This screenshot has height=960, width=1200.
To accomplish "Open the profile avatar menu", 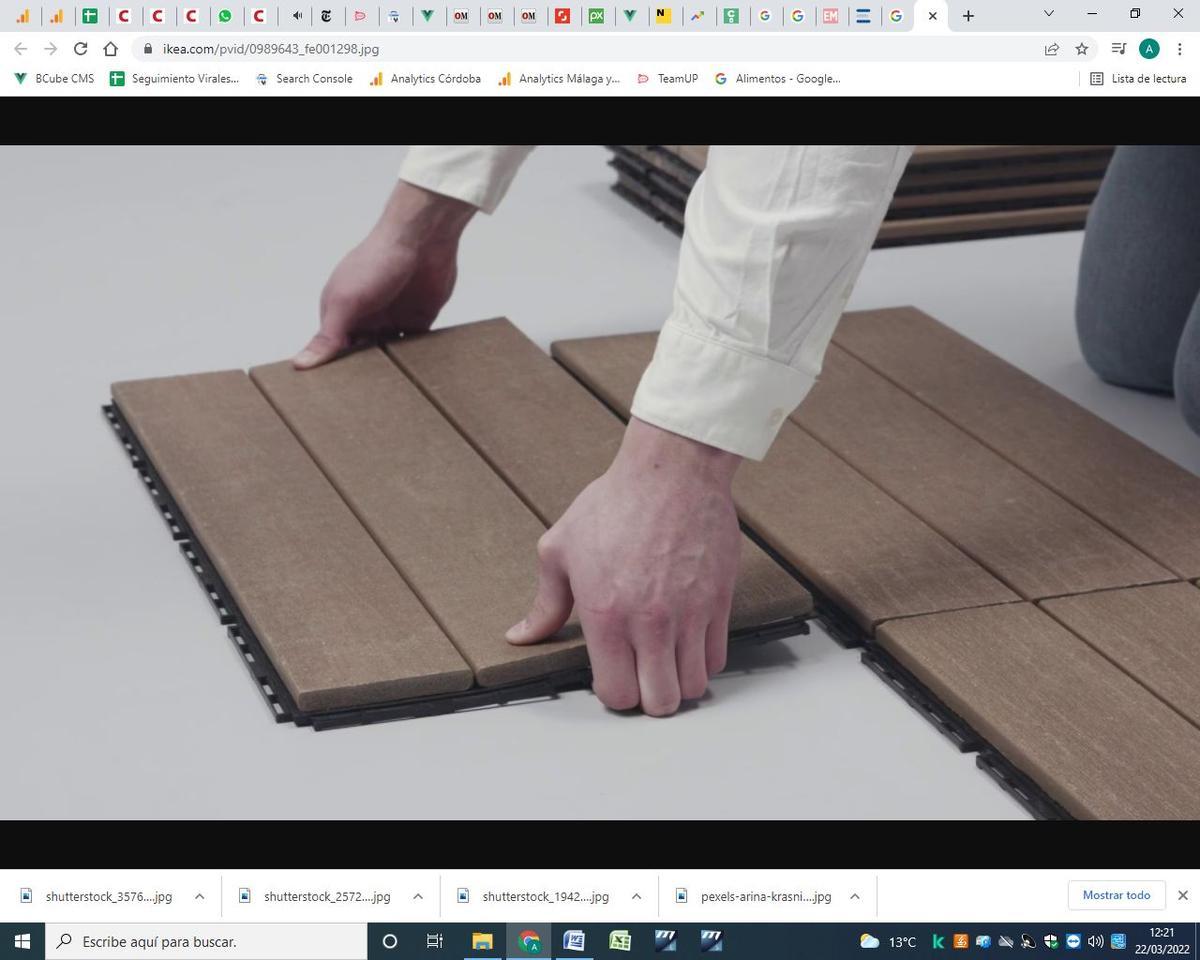I will click(x=1151, y=48).
